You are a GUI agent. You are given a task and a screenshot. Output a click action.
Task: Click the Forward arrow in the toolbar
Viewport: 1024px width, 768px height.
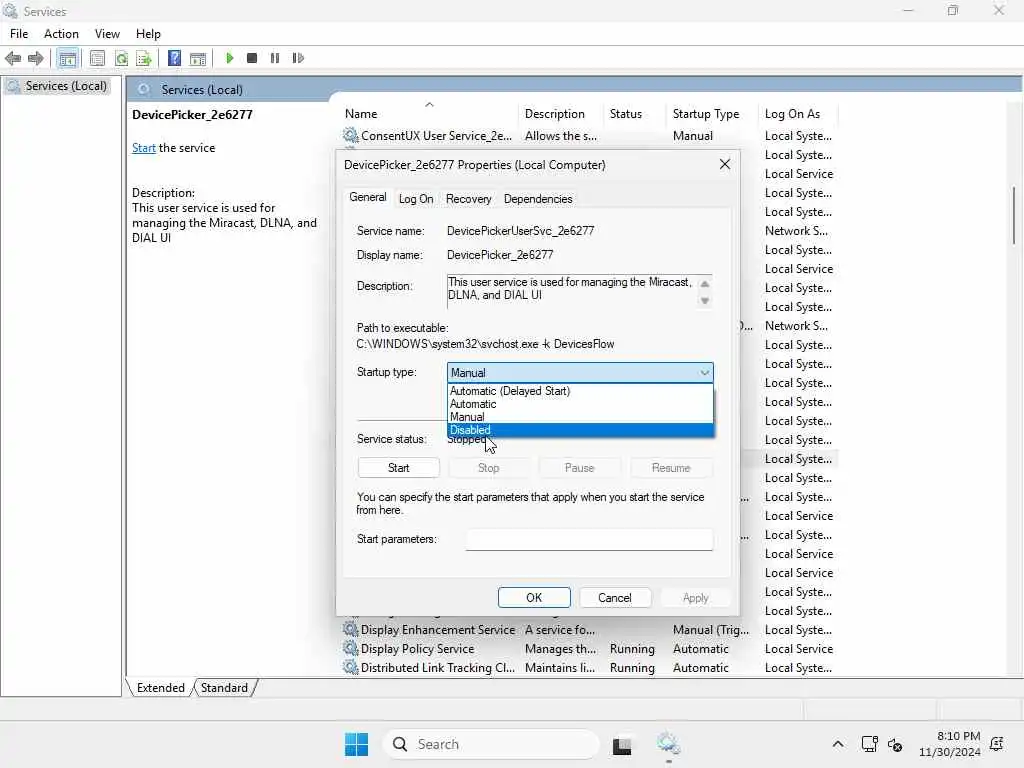pos(35,58)
